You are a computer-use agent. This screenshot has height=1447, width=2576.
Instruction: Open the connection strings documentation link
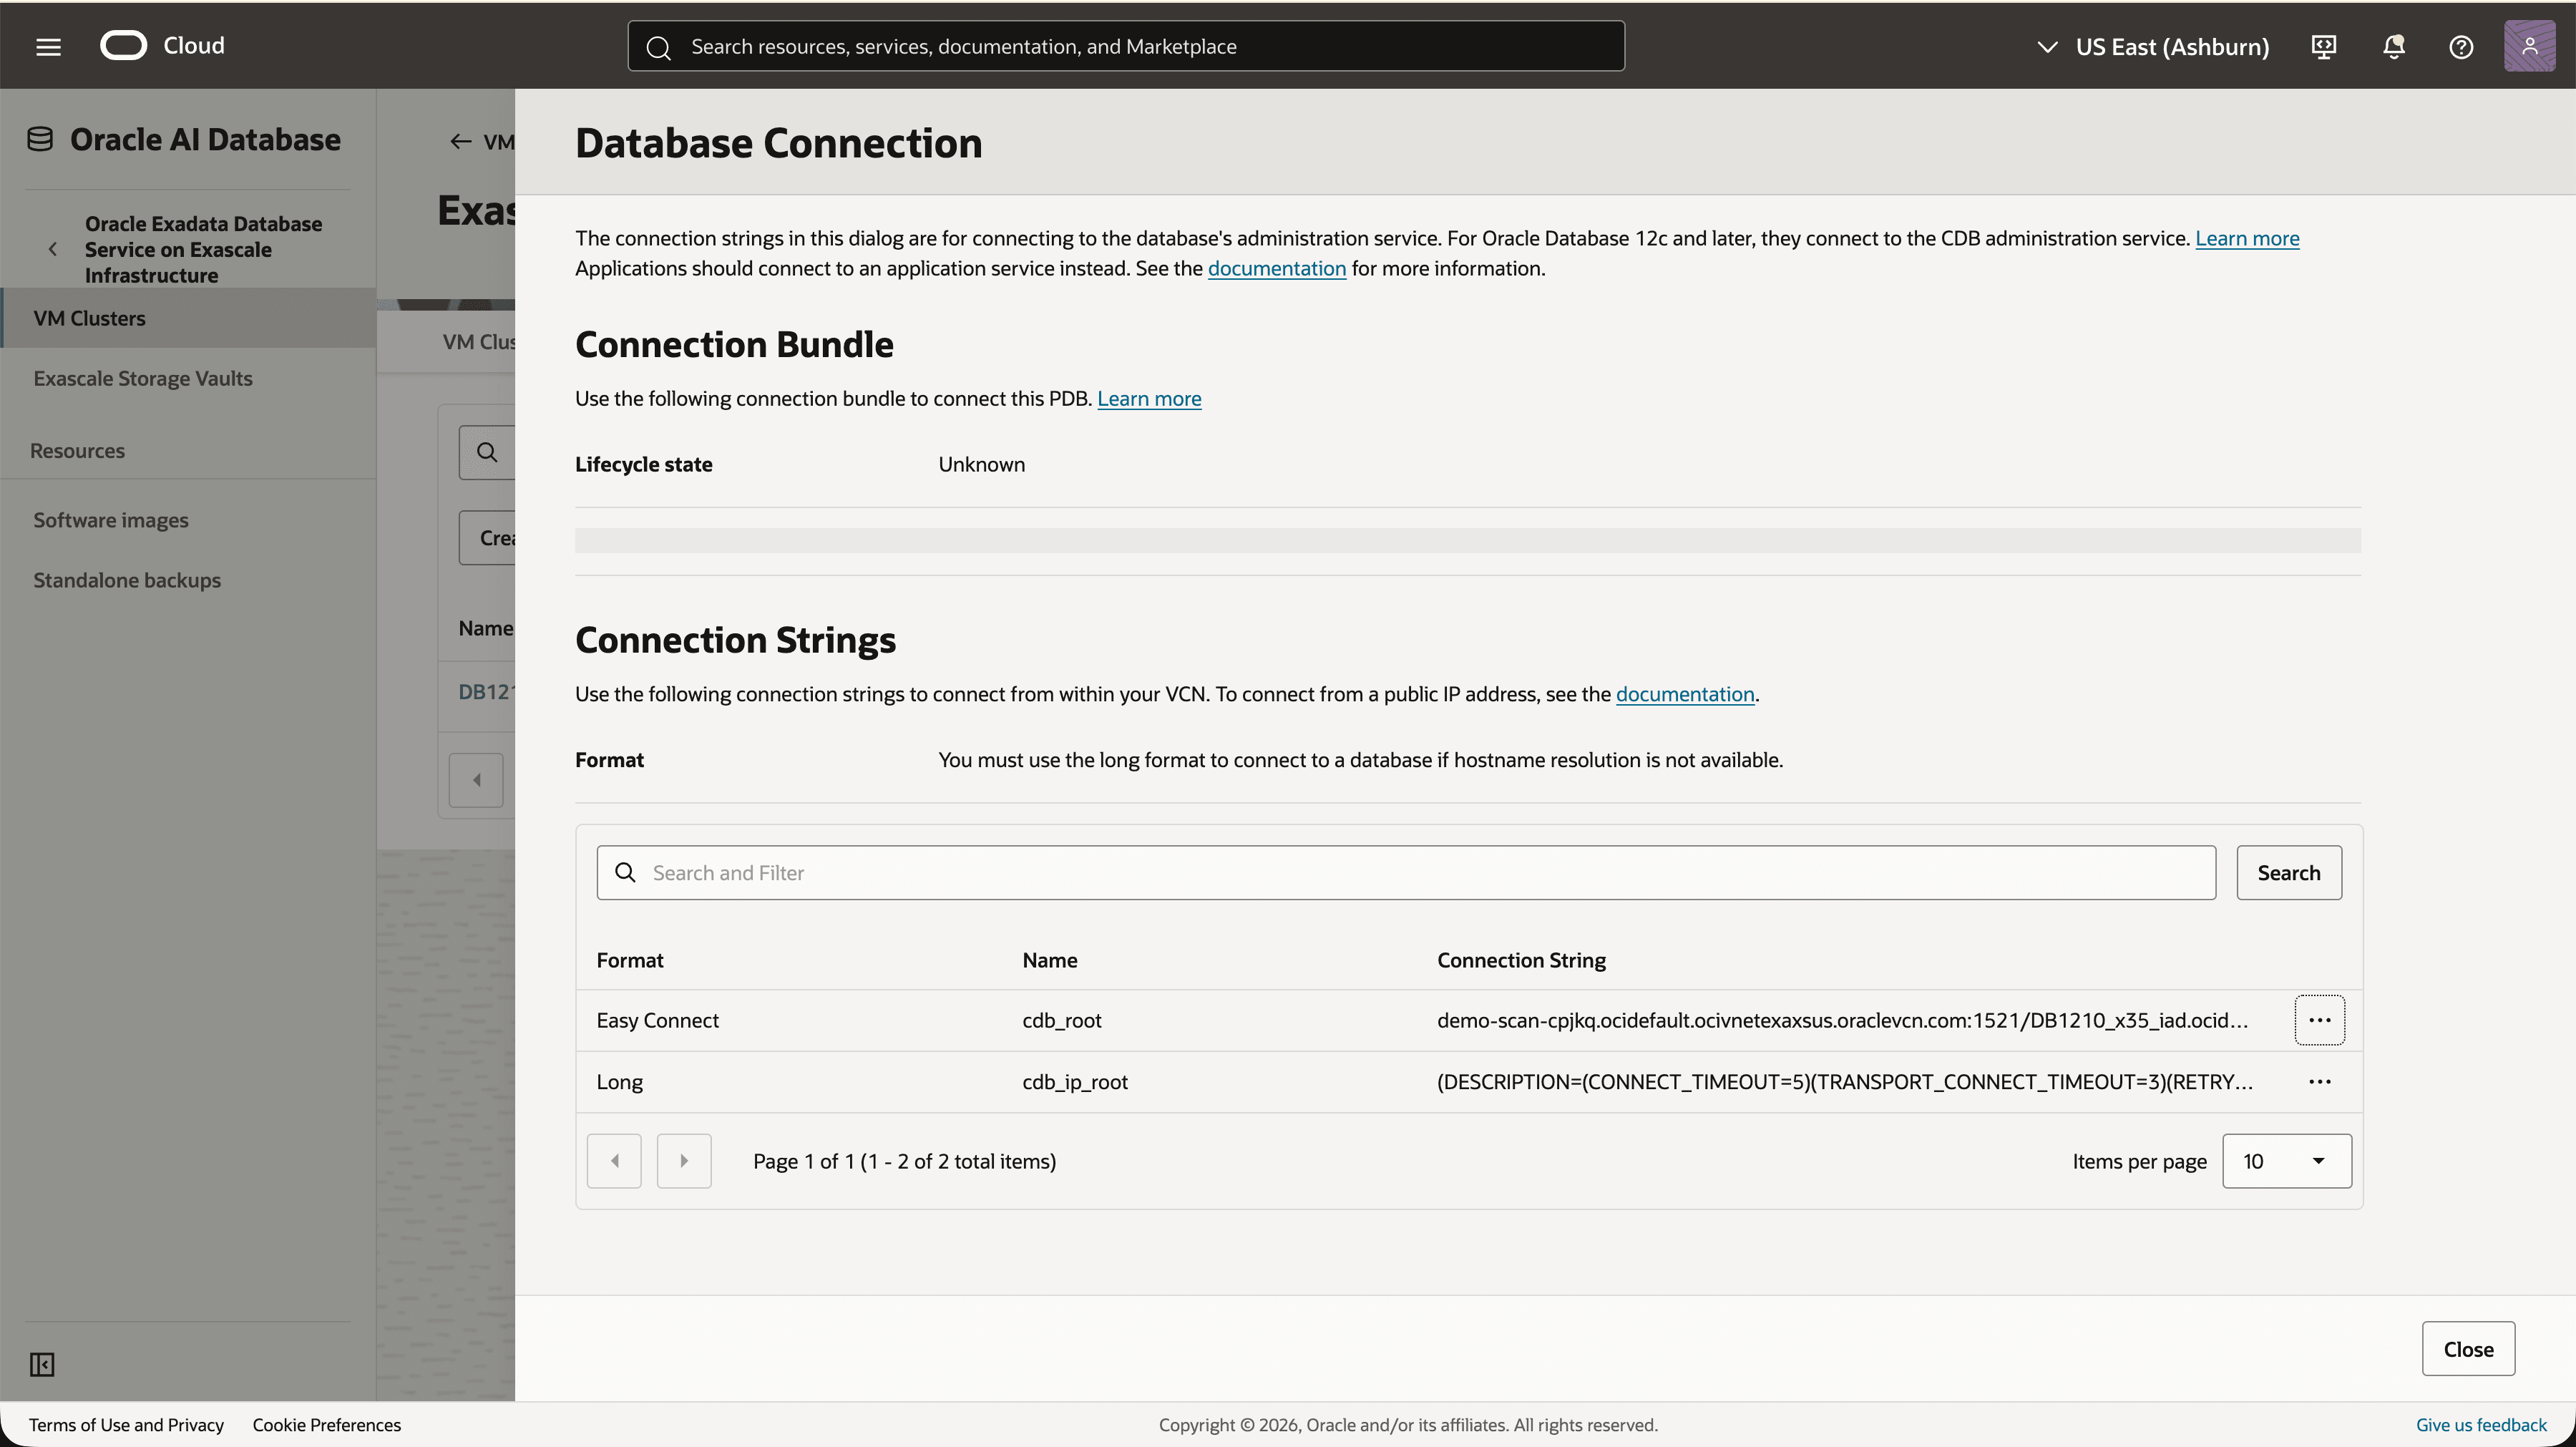pos(1686,694)
